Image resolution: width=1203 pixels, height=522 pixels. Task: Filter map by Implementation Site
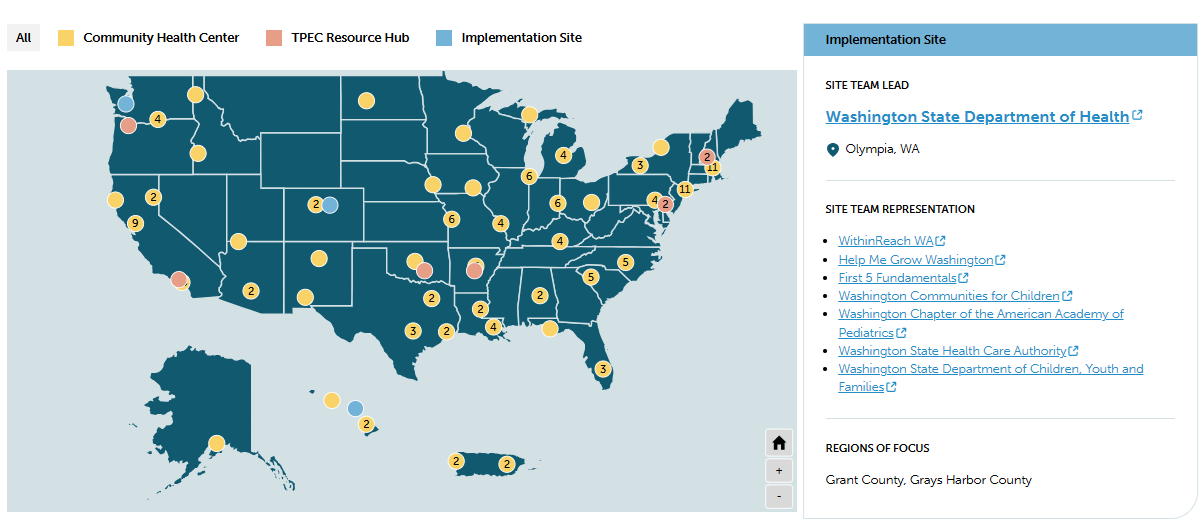(508, 38)
